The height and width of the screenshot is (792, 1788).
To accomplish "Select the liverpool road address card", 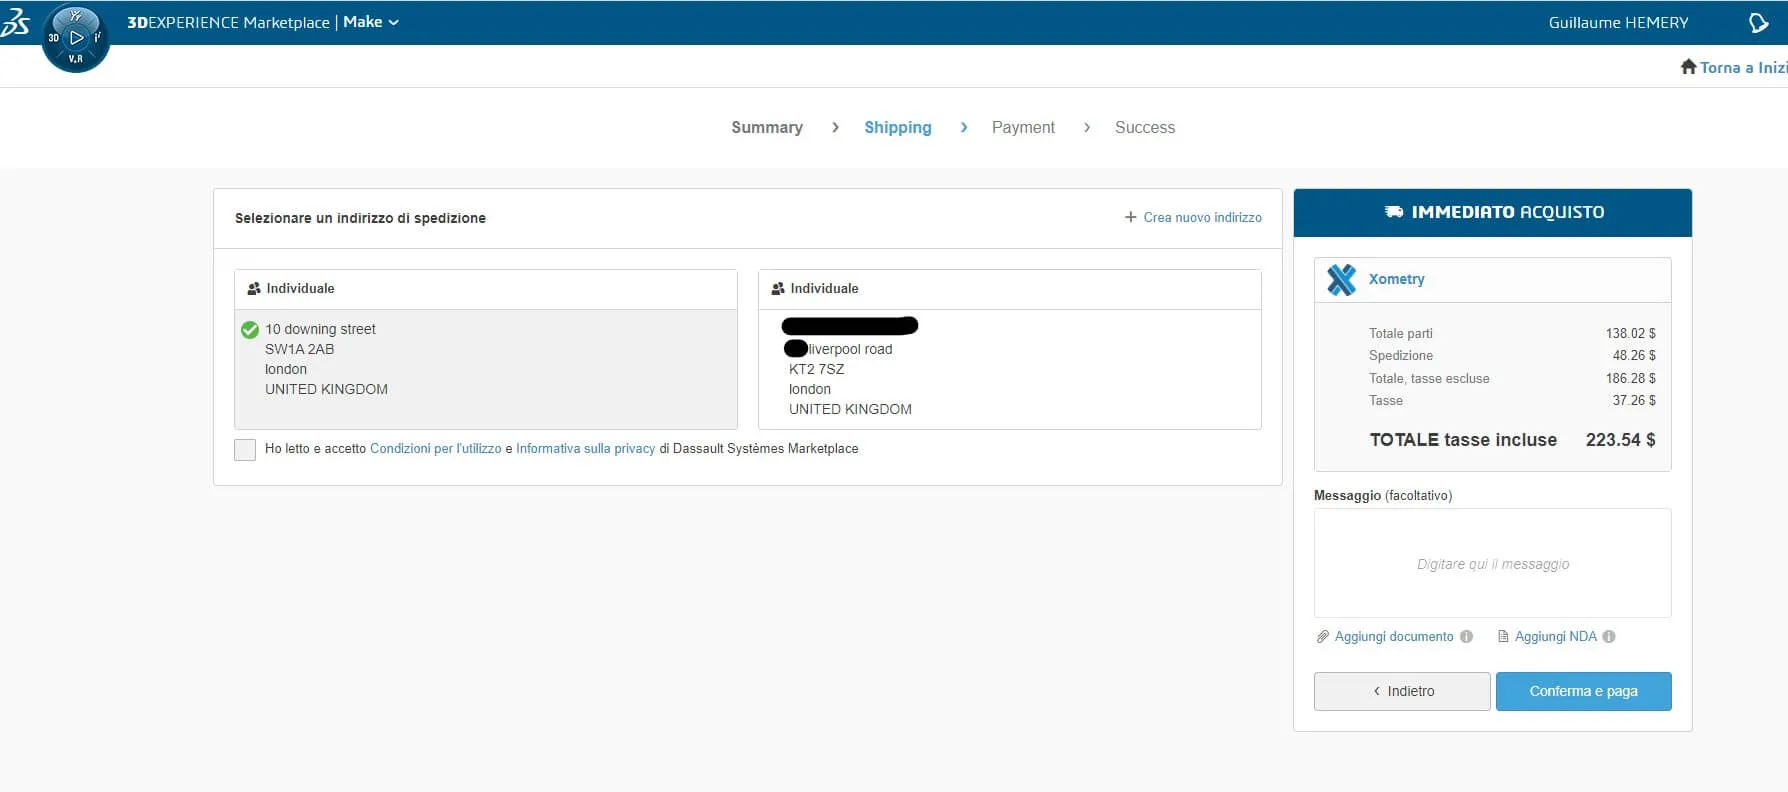I will click(x=1009, y=368).
